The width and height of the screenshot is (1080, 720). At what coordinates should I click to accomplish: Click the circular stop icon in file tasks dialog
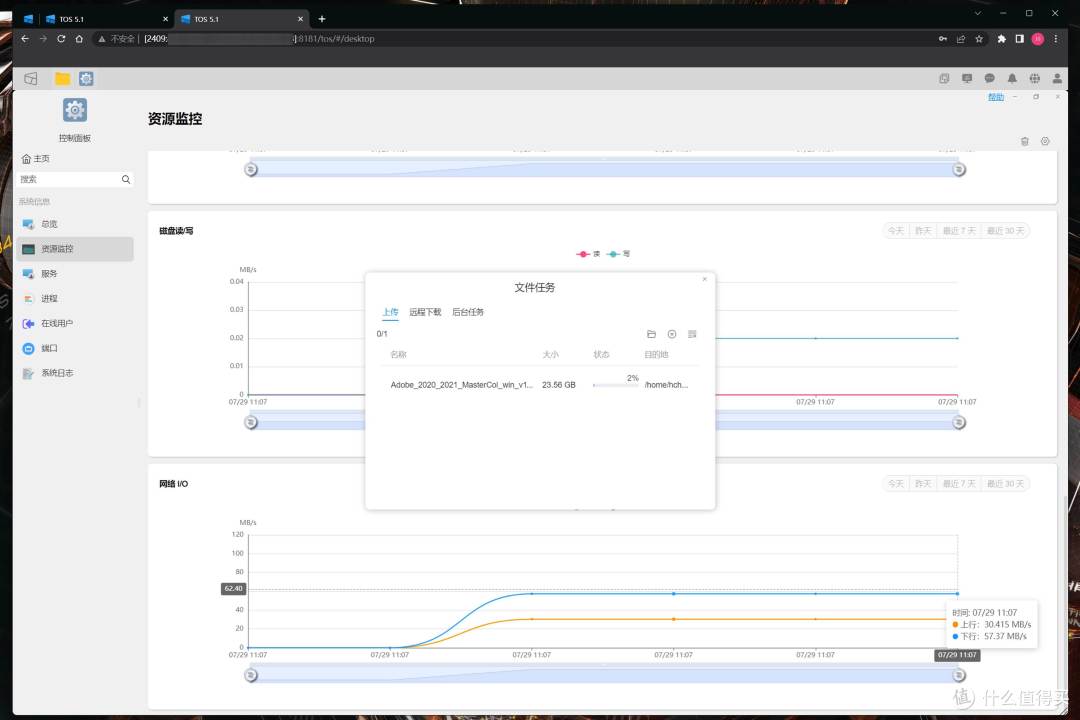tap(672, 334)
